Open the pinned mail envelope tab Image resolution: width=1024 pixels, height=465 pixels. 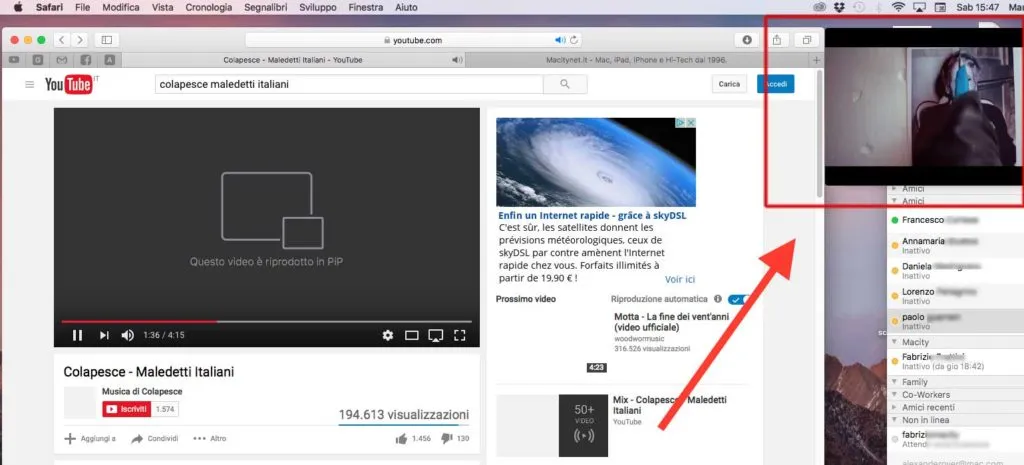pyautogui.click(x=61, y=60)
